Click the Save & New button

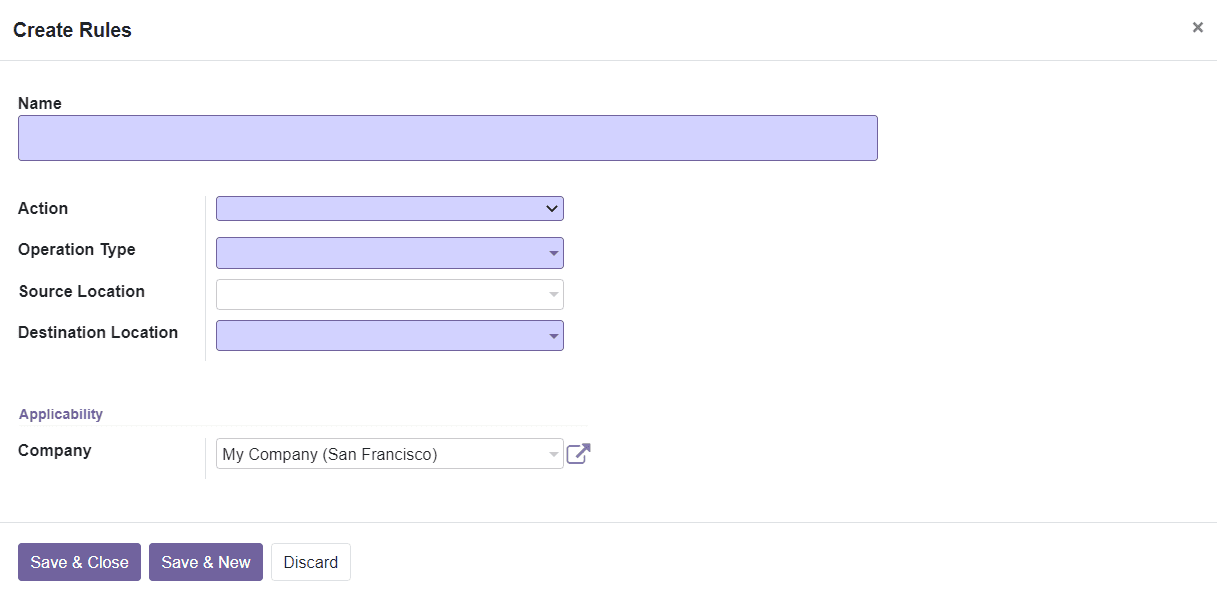pos(205,562)
